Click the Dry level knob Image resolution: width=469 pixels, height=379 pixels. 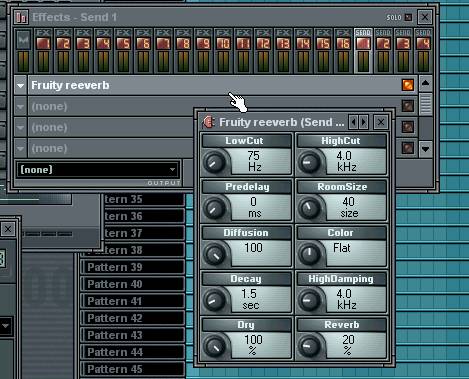pyautogui.click(x=214, y=346)
